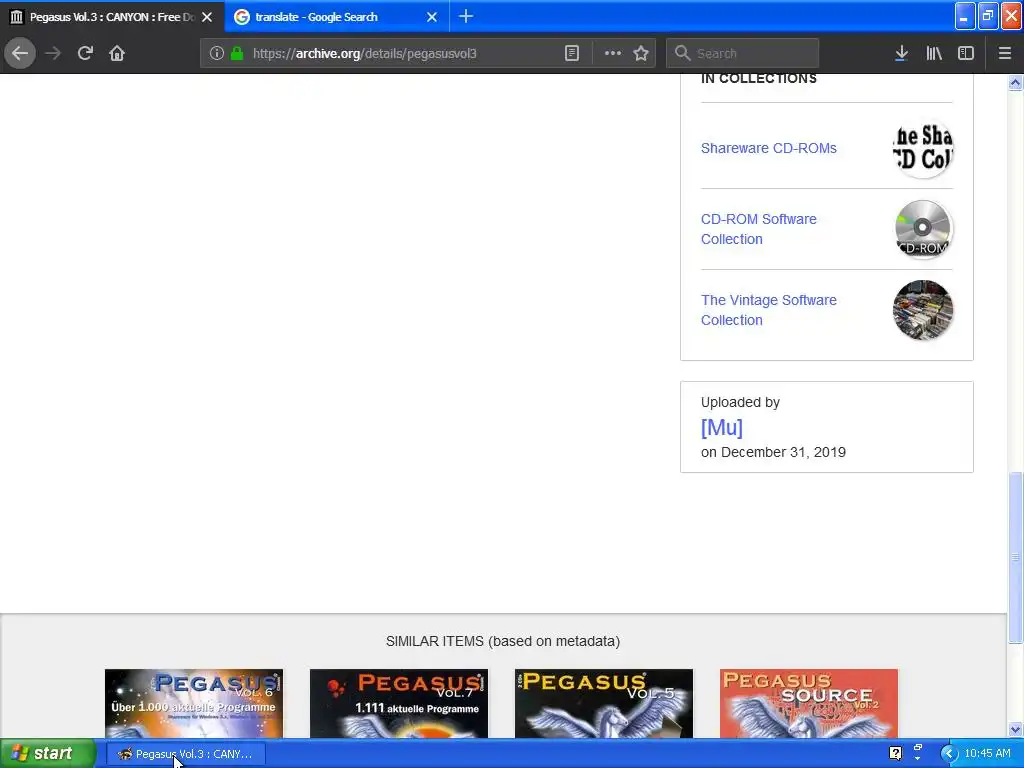
Task: Click the scrollbar down arrow
Action: click(x=1015, y=729)
